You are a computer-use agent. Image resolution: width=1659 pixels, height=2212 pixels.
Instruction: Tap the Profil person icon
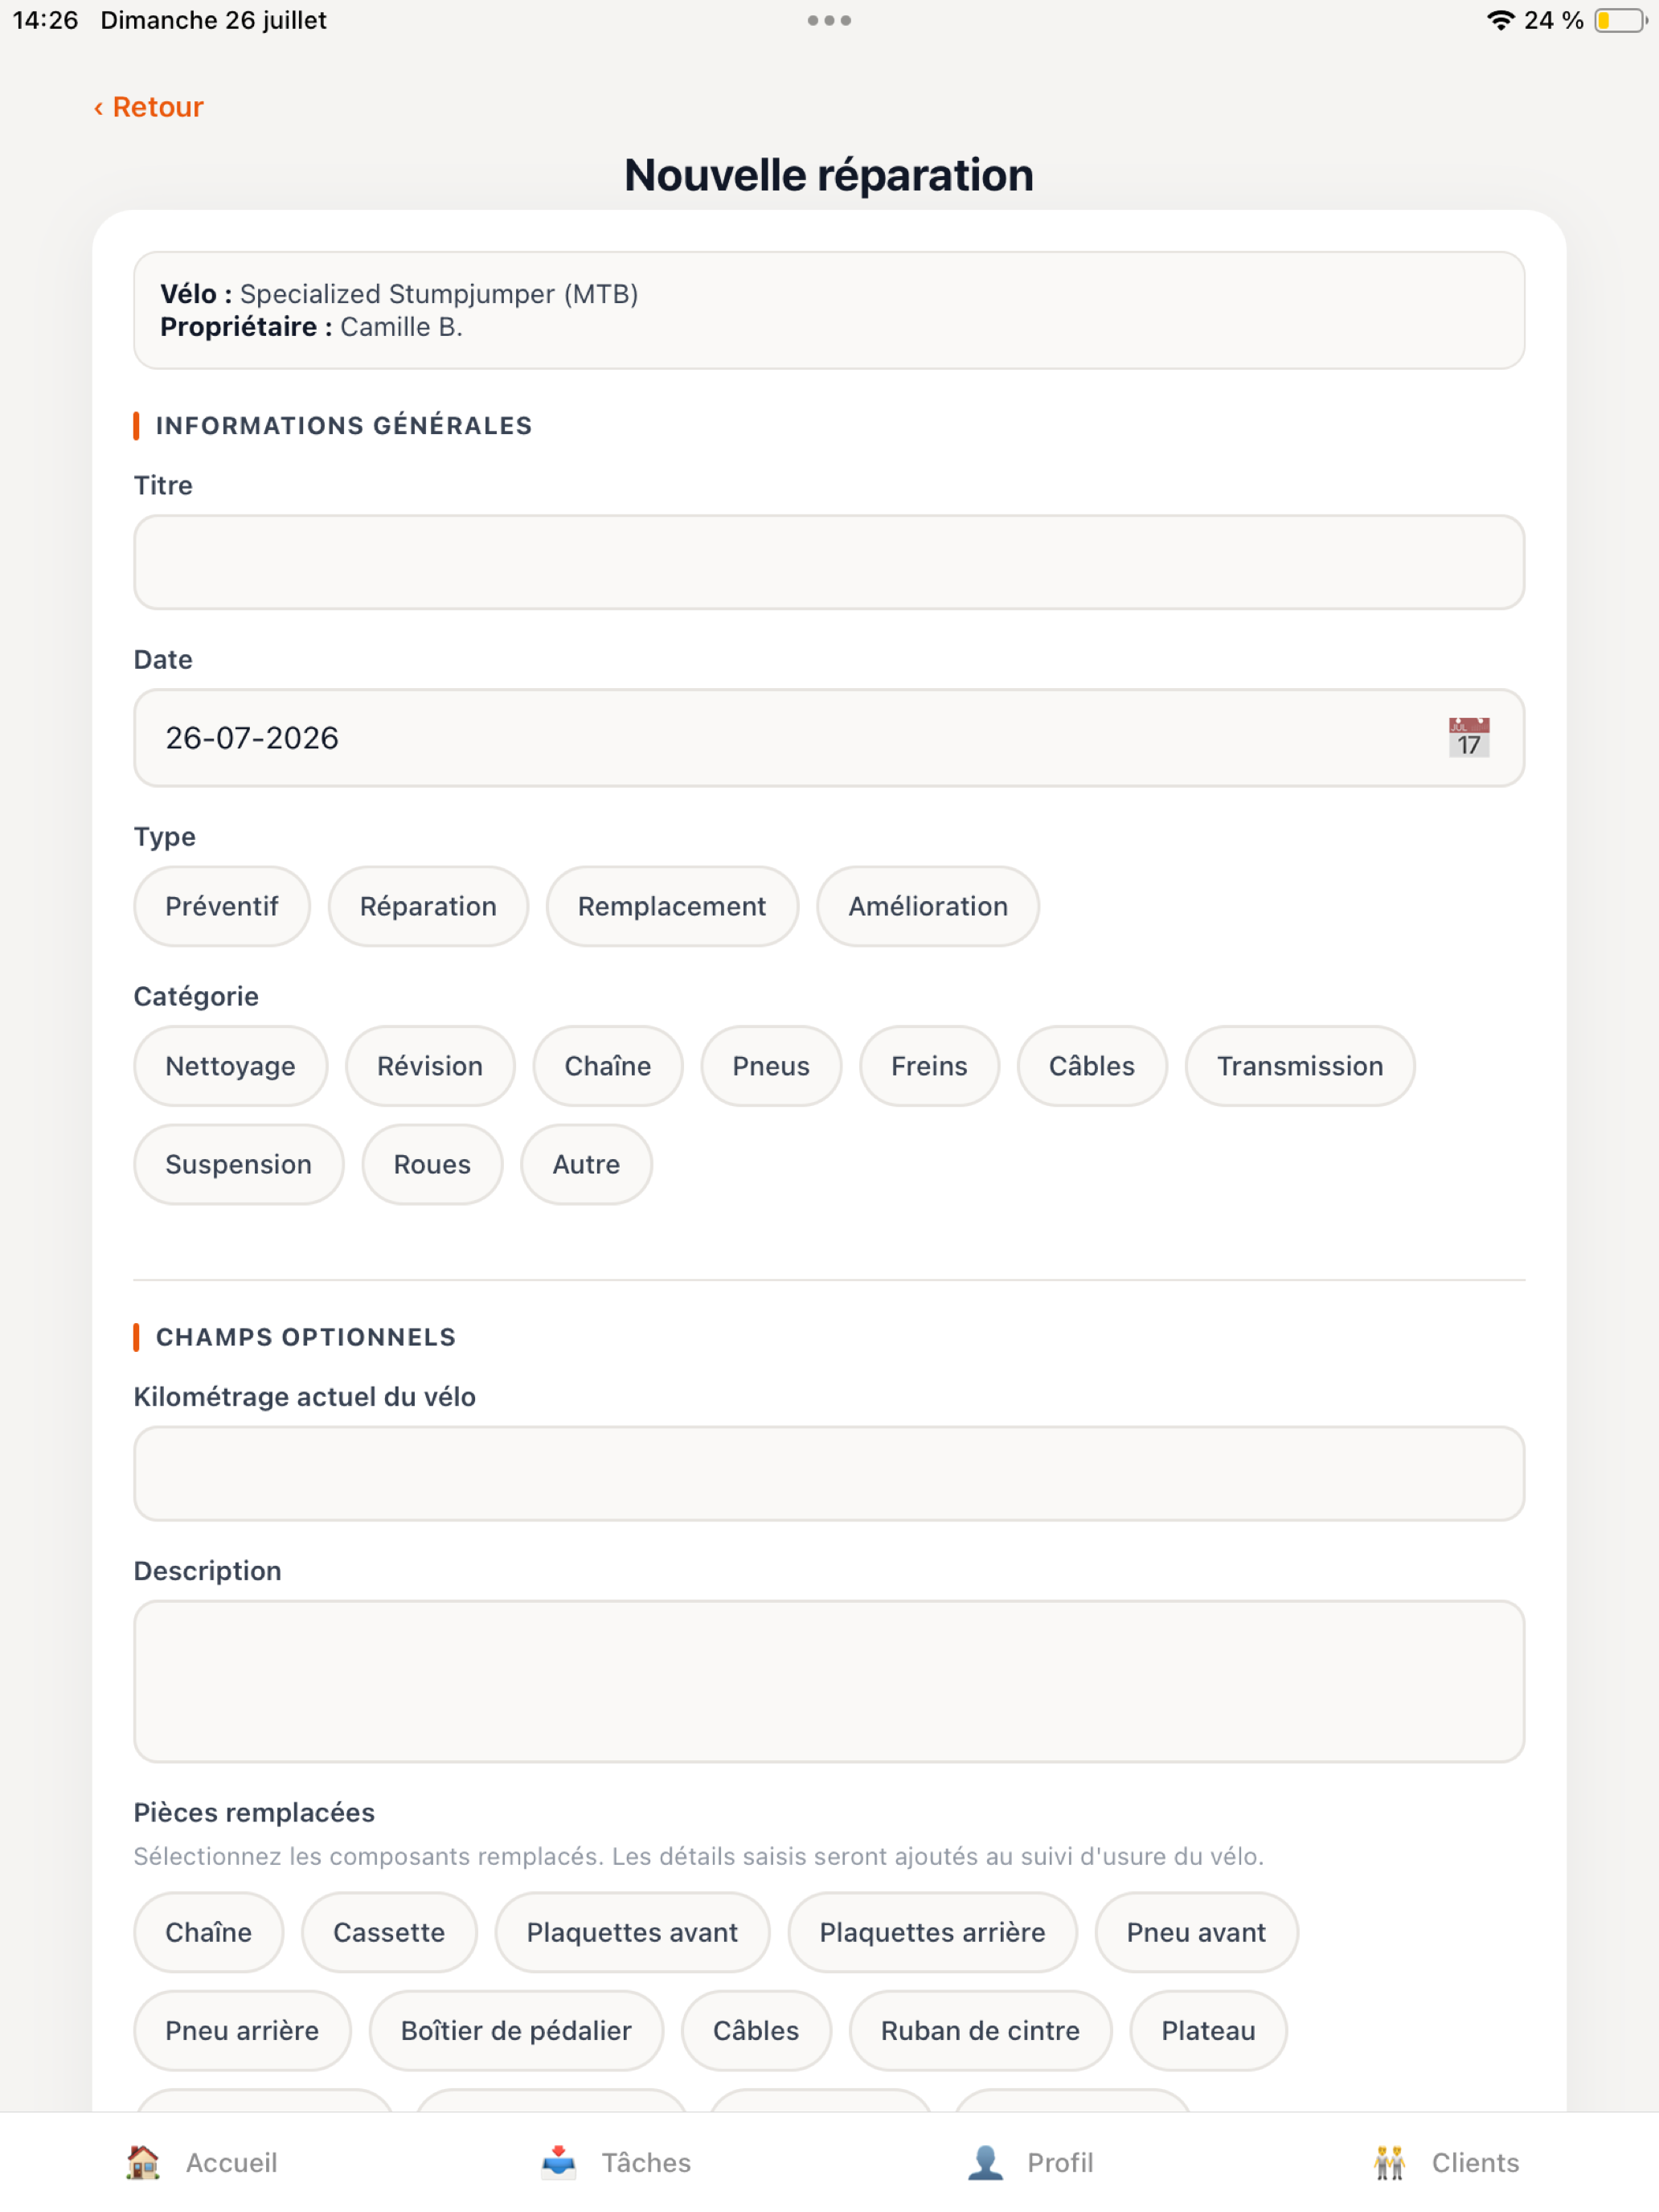[985, 2162]
